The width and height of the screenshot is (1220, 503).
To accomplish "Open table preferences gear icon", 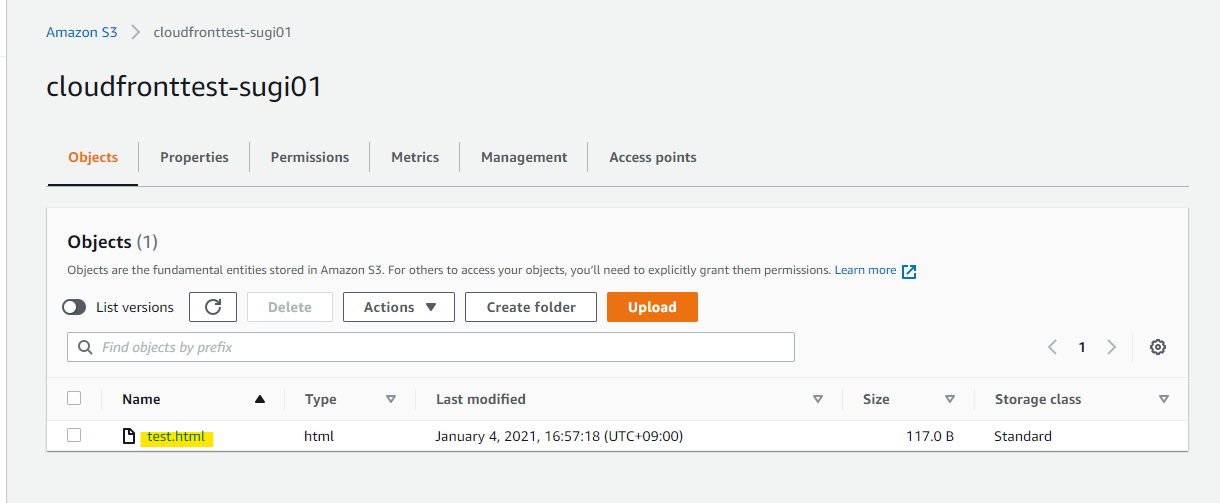I will 1158,347.
